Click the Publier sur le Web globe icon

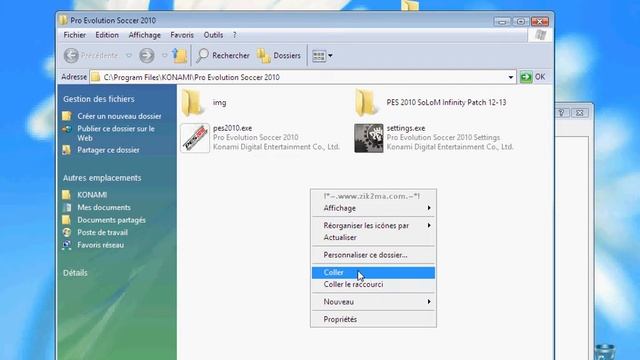(x=67, y=129)
